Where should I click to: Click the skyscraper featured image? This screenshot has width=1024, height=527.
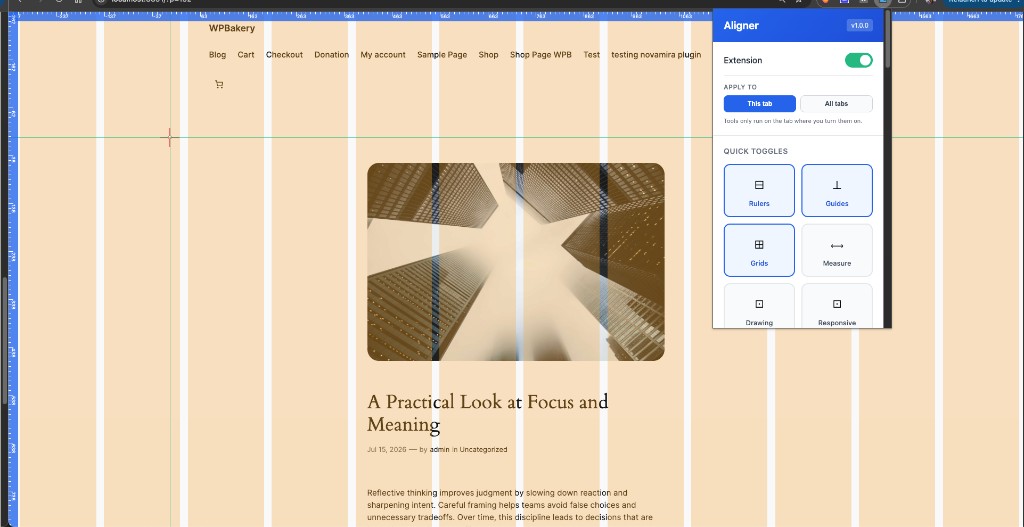516,262
